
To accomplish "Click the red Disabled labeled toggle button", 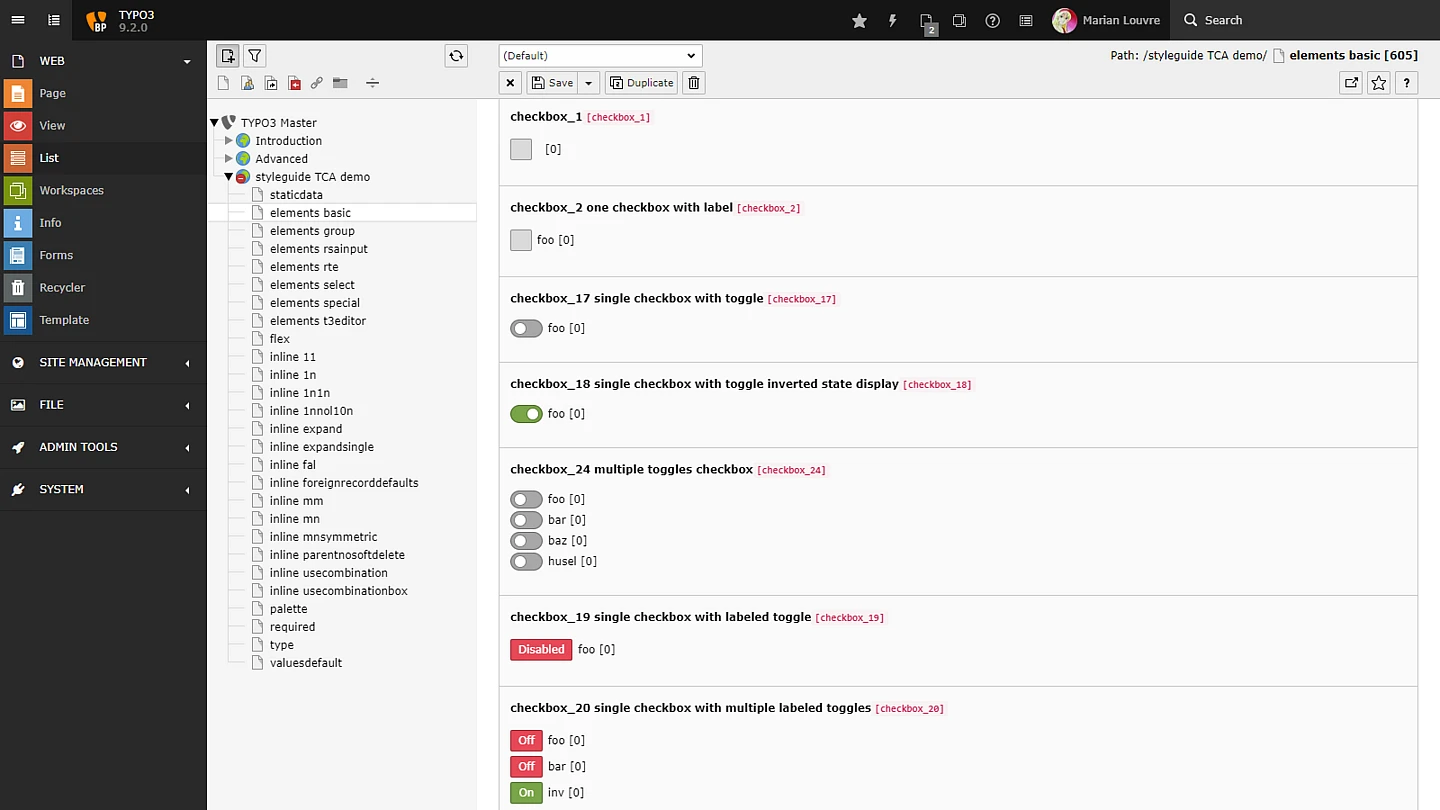I will pyautogui.click(x=541, y=650).
